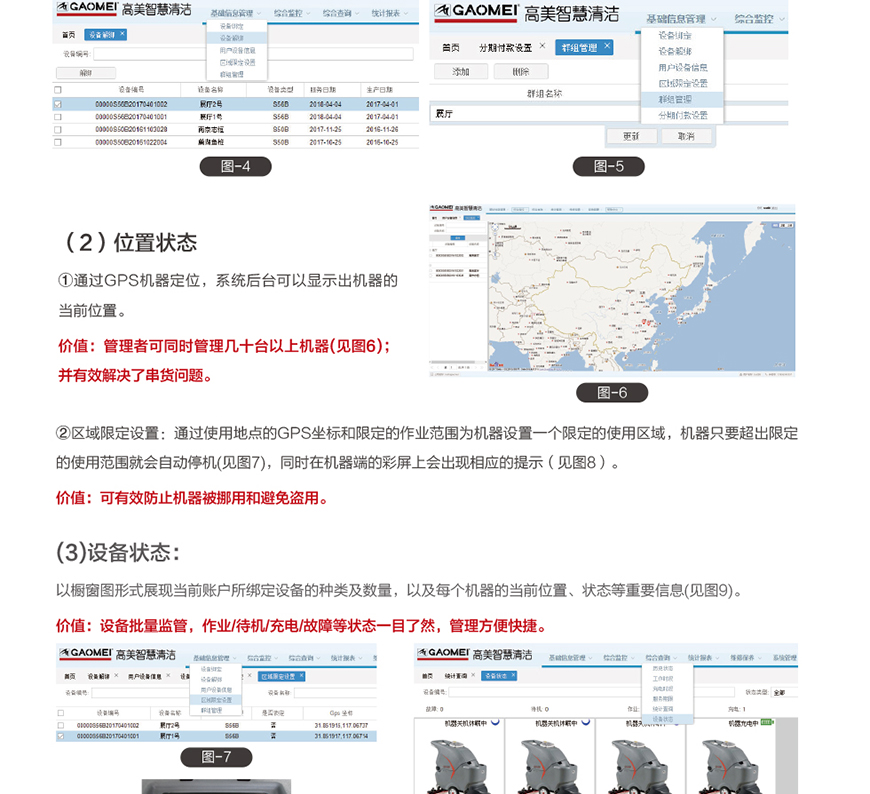Switch to 首页 tab in Figure 4
The image size is (870, 794).
[68, 34]
